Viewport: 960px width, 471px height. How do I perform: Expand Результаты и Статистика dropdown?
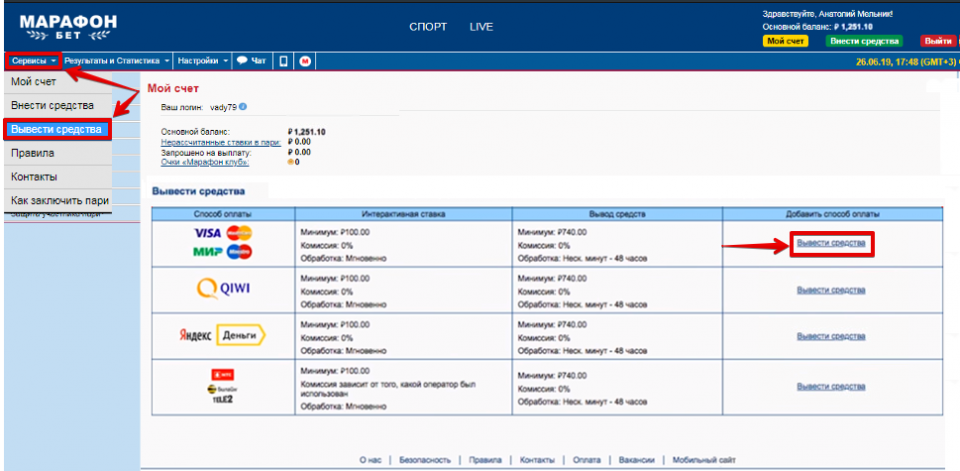(118, 61)
